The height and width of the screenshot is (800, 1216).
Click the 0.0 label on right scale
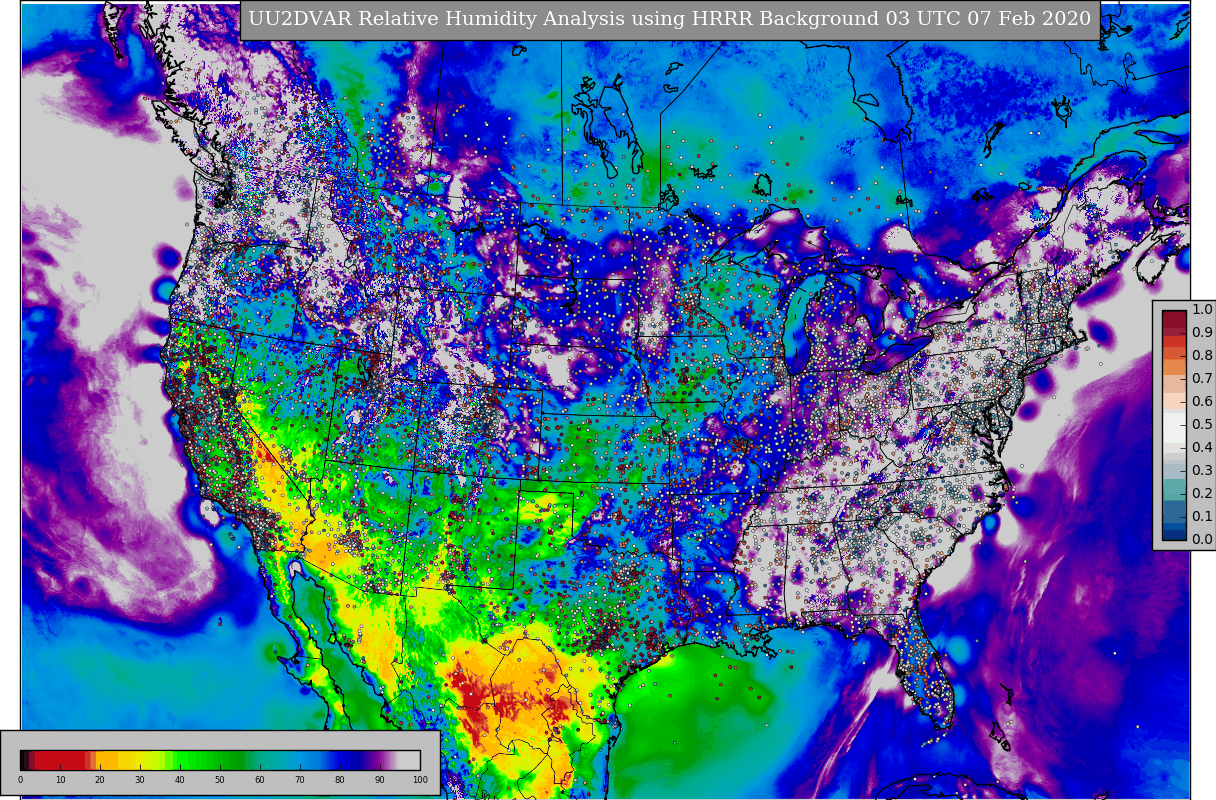[1202, 540]
